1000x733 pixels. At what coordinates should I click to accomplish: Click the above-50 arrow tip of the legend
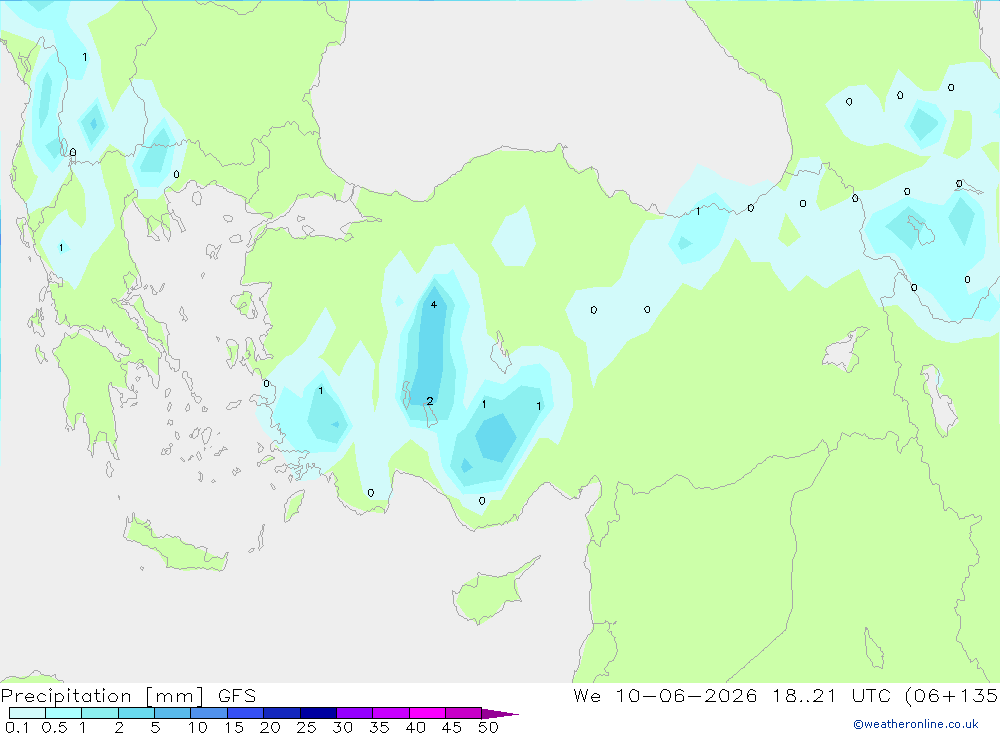click(499, 714)
